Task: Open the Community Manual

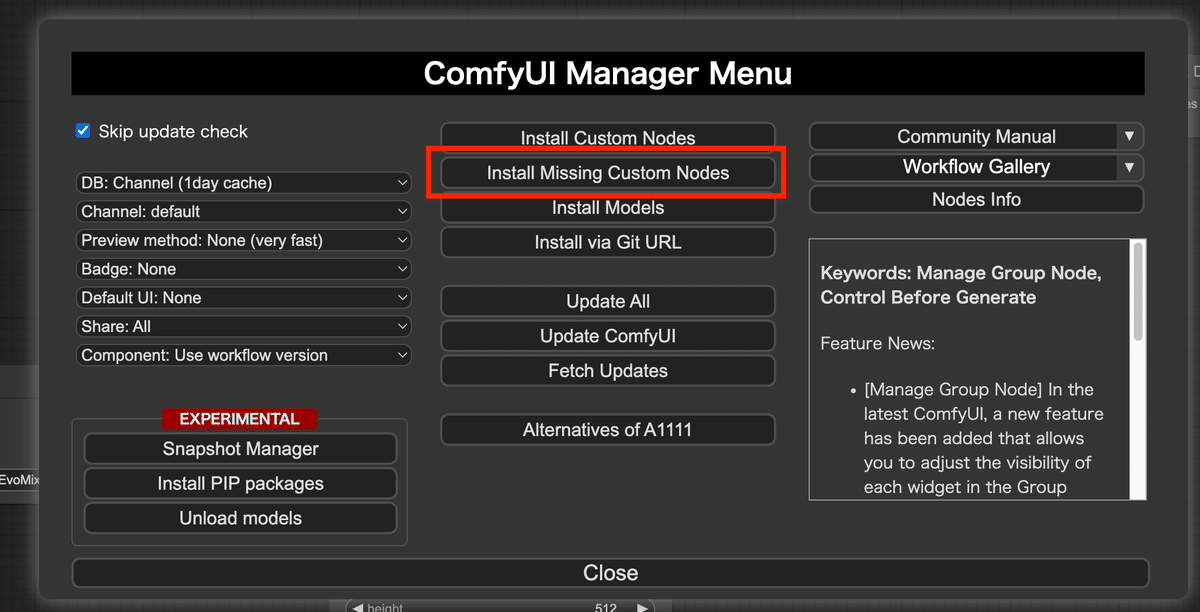Action: [x=963, y=137]
